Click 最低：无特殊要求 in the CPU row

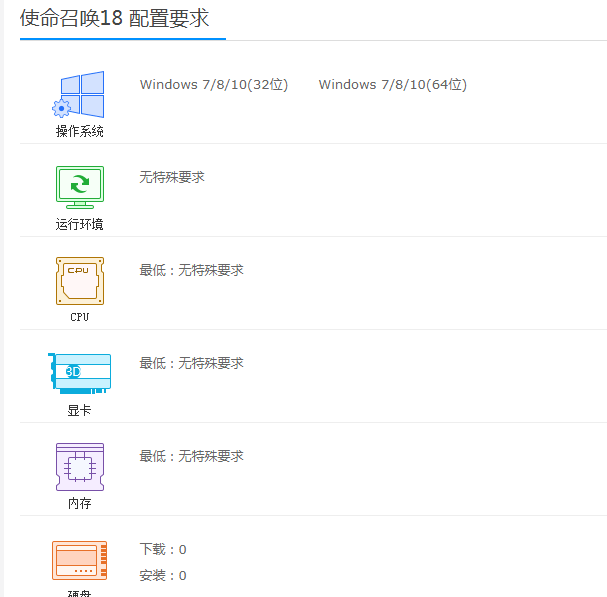(x=191, y=270)
